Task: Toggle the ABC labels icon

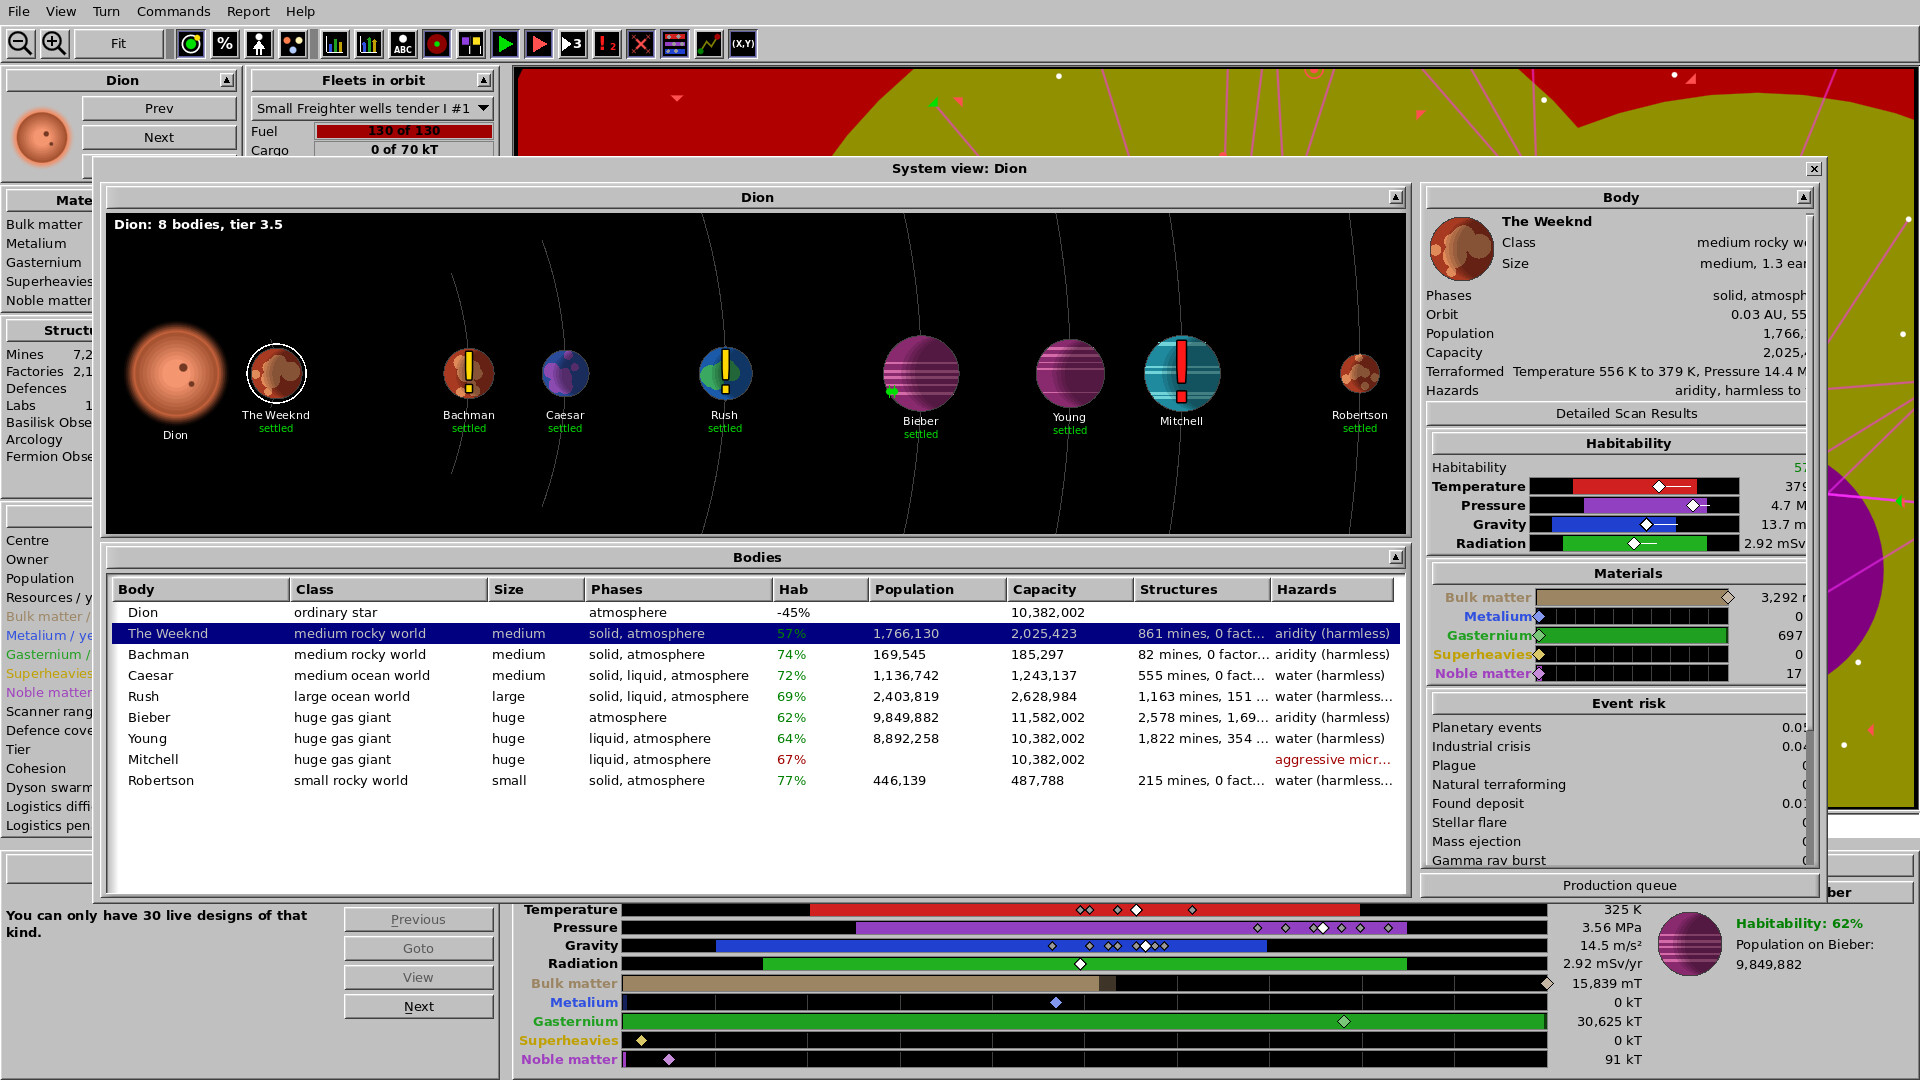Action: click(x=403, y=44)
